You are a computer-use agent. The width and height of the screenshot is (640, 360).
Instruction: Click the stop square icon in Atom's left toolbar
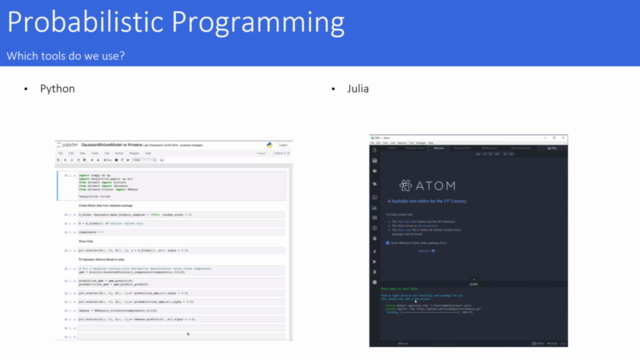click(375, 282)
